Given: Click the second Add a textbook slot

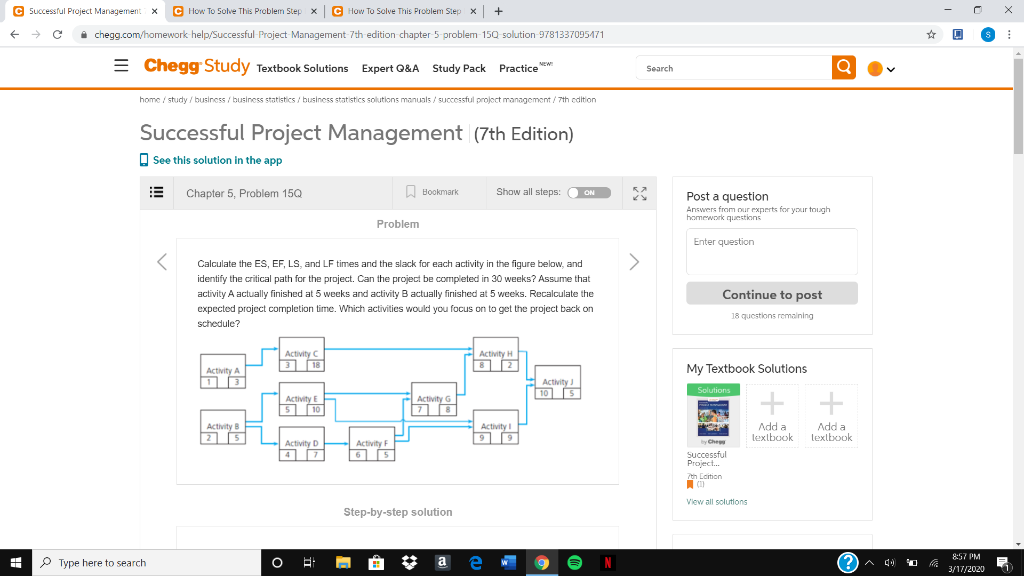Looking at the screenshot, I should (x=831, y=416).
